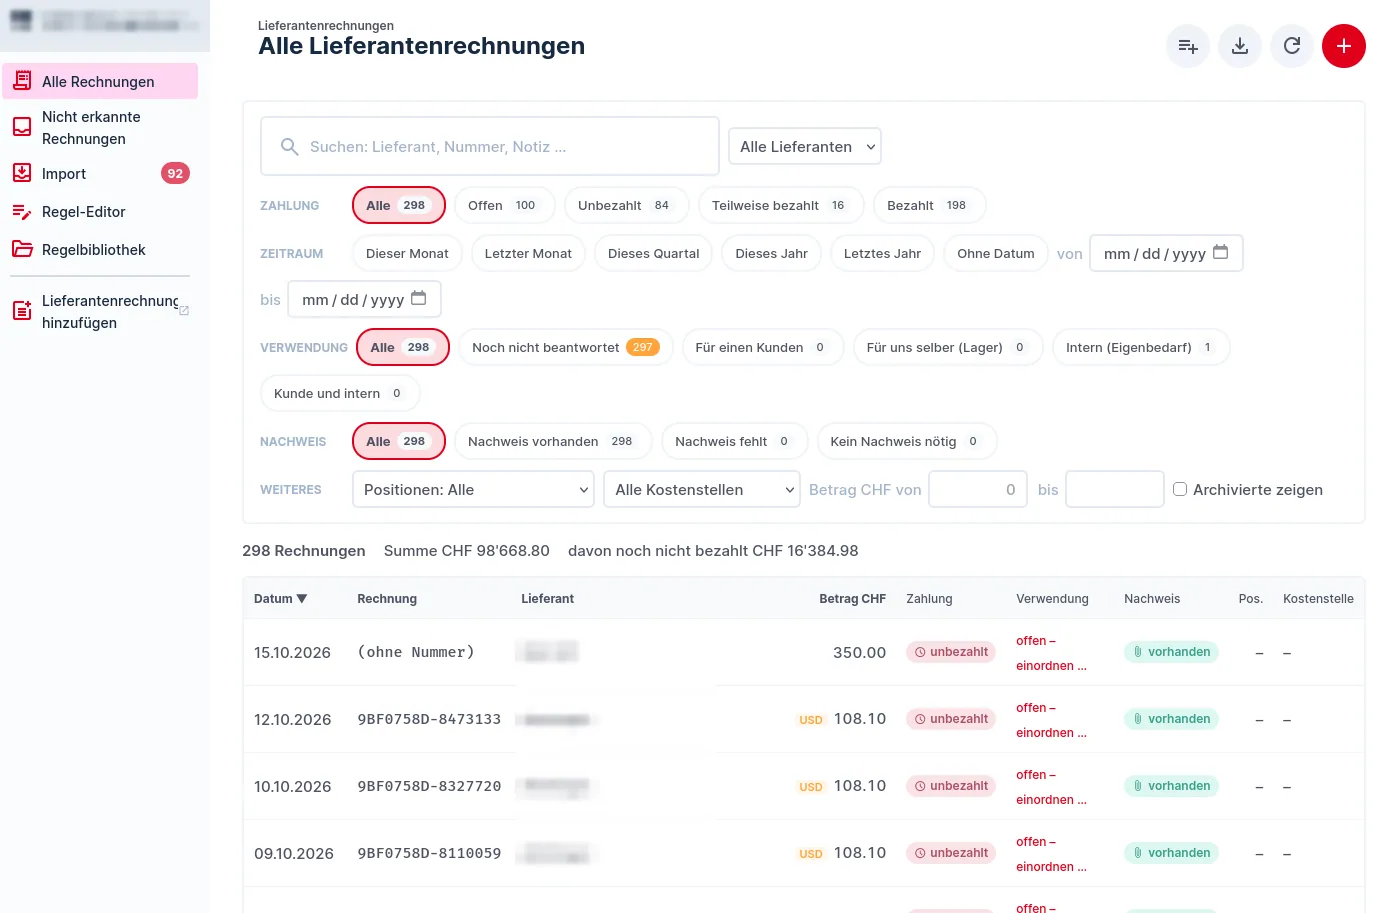Open Nicht erkannte Rechnungen menu item

(100, 128)
